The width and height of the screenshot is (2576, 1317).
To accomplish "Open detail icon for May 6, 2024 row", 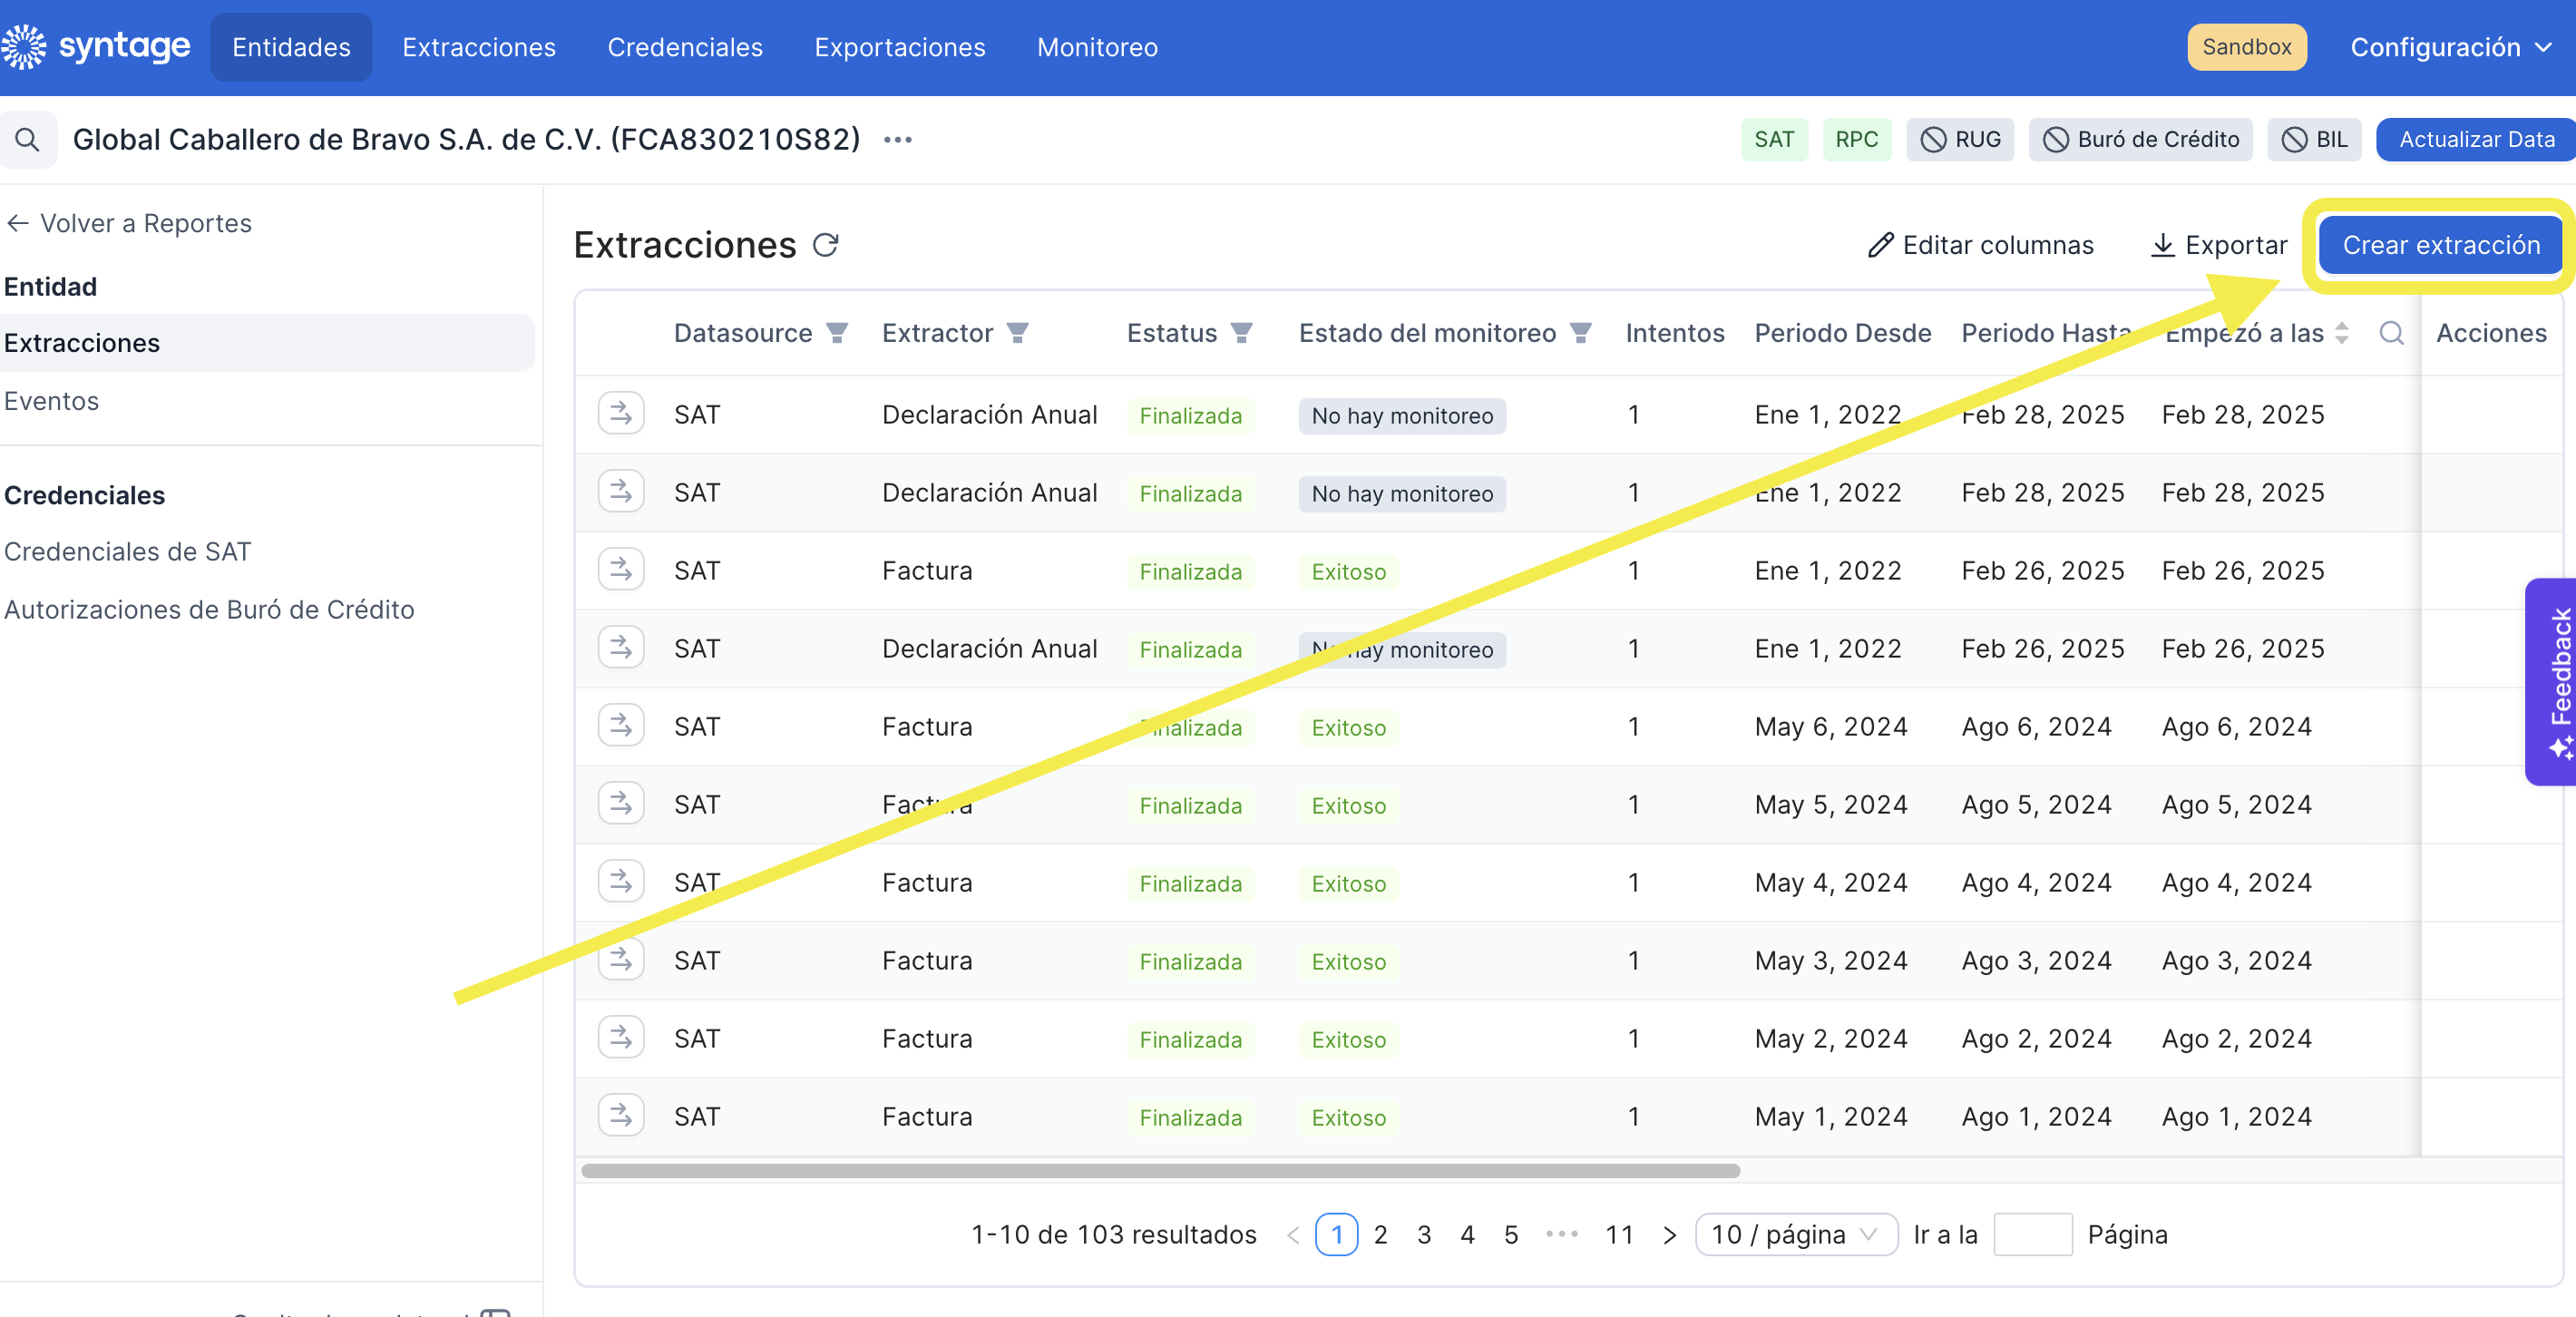I will click(621, 725).
